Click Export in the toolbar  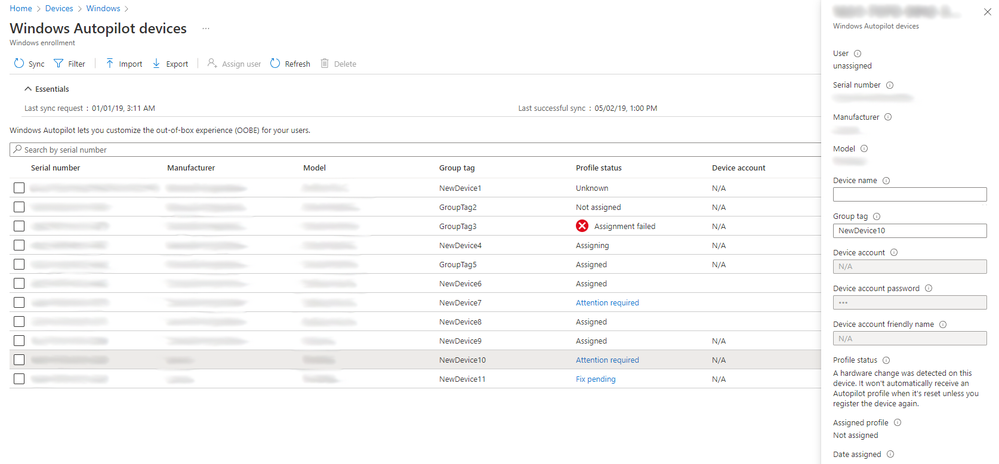170,64
